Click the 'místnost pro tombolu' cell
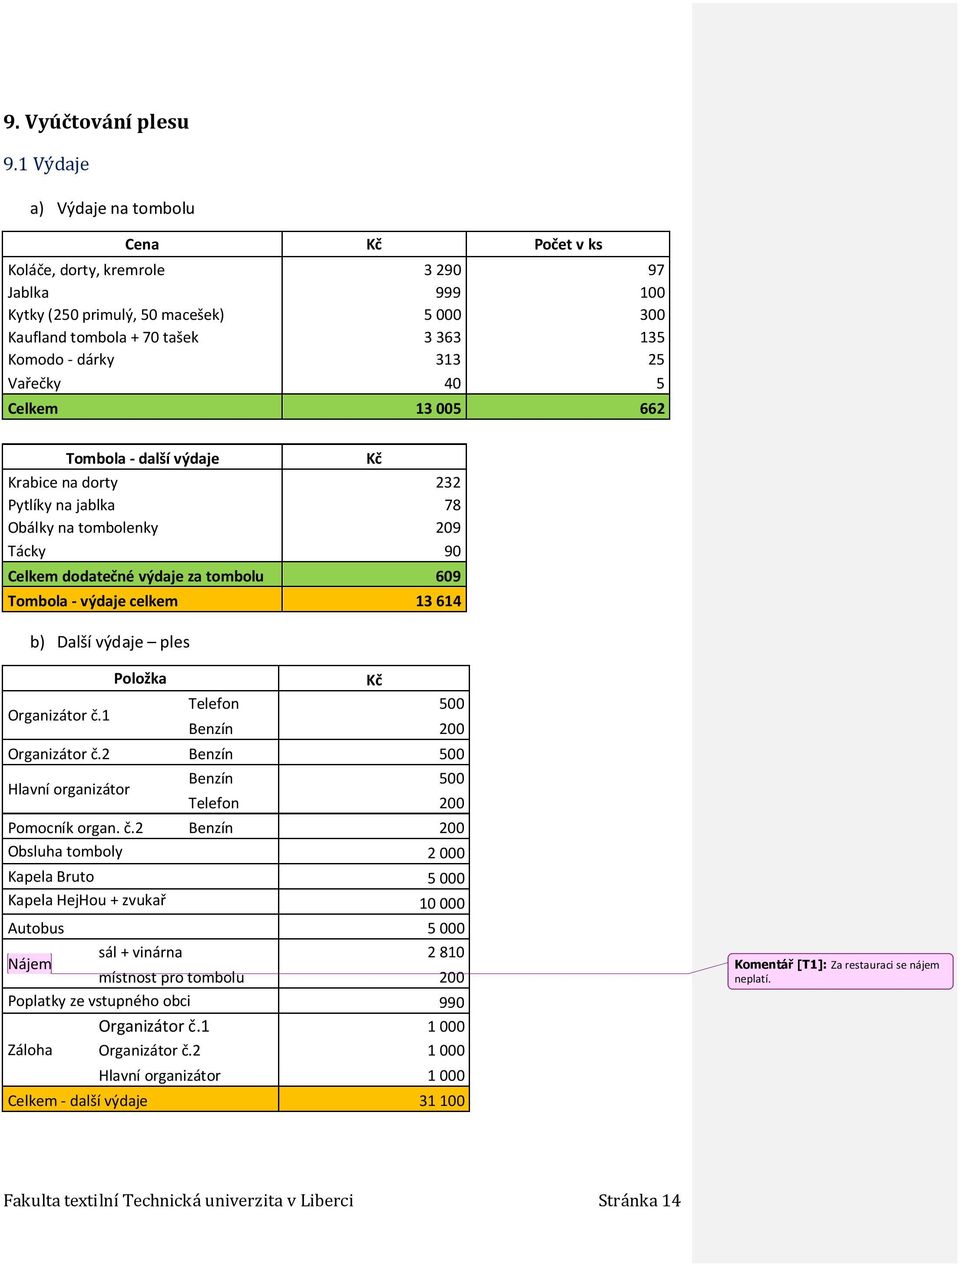This screenshot has height=1265, width=960. [x=171, y=978]
